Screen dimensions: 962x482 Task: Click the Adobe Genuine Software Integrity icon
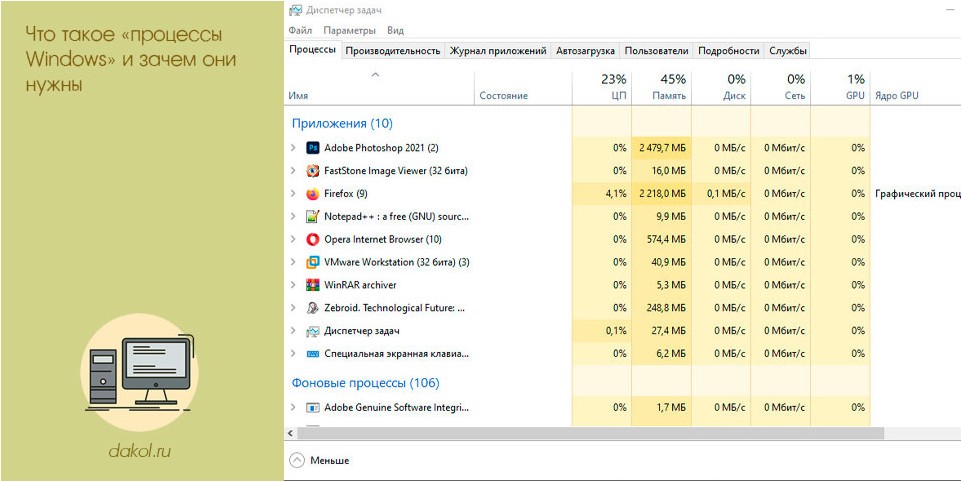[x=313, y=407]
